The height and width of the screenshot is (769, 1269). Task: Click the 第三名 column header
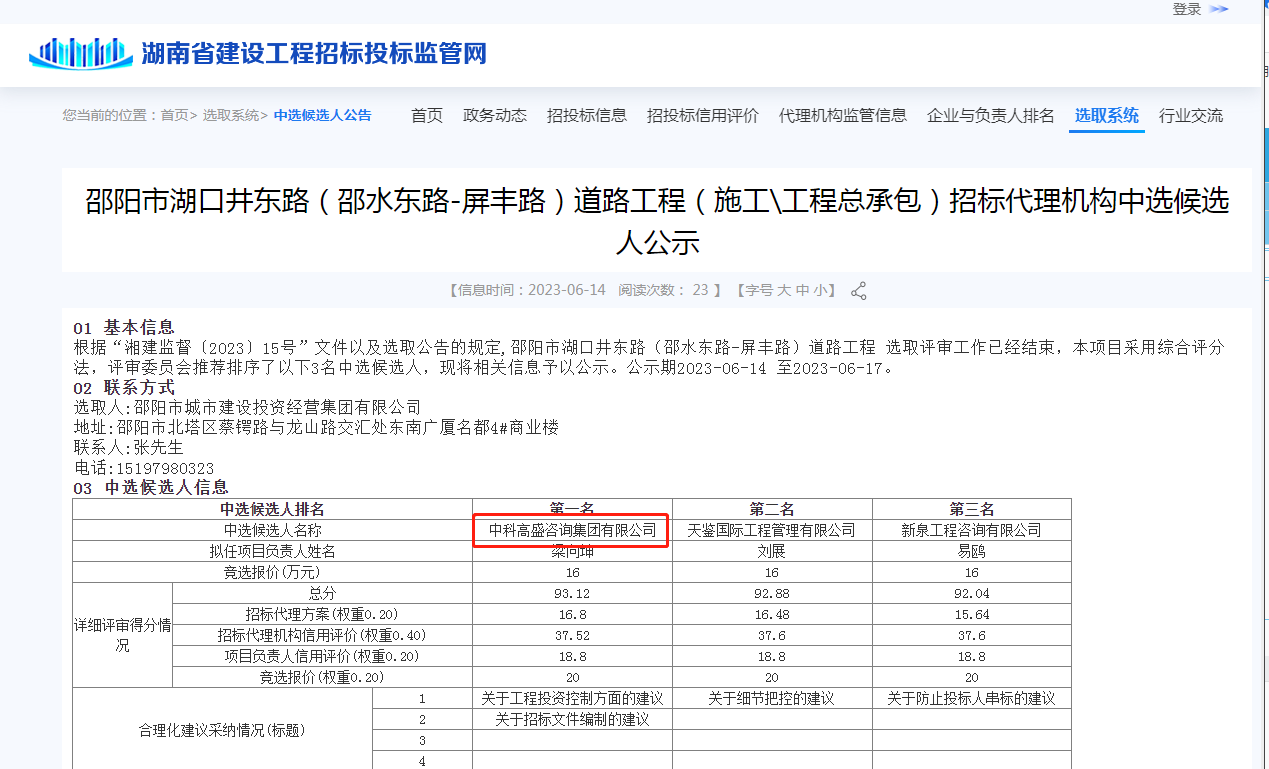pos(972,509)
